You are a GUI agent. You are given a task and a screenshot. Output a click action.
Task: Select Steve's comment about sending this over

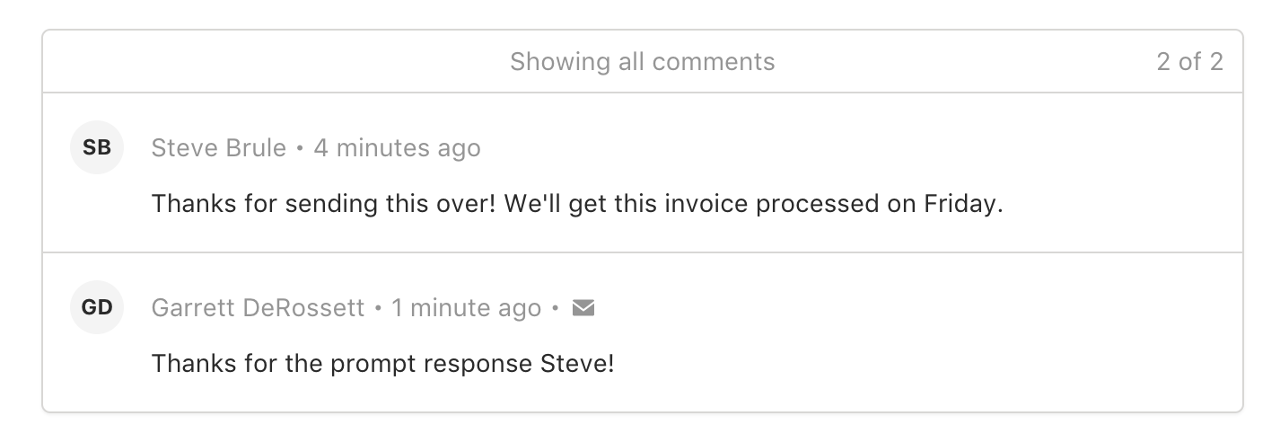(577, 204)
